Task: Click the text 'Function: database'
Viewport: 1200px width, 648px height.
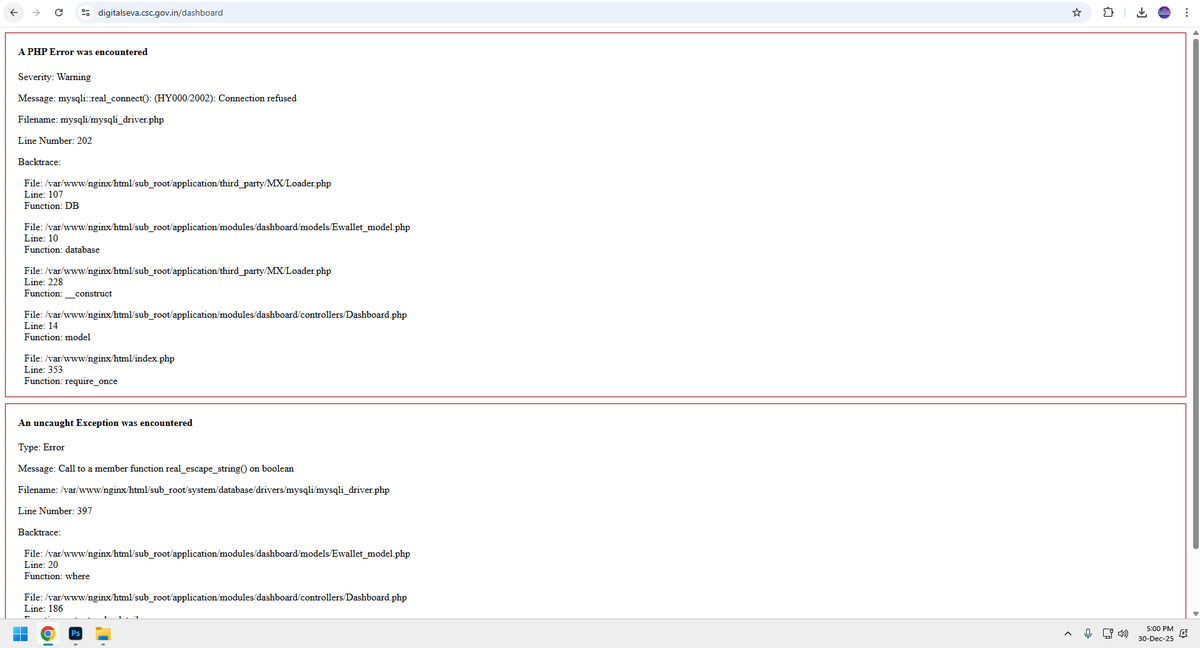Action: coord(62,249)
